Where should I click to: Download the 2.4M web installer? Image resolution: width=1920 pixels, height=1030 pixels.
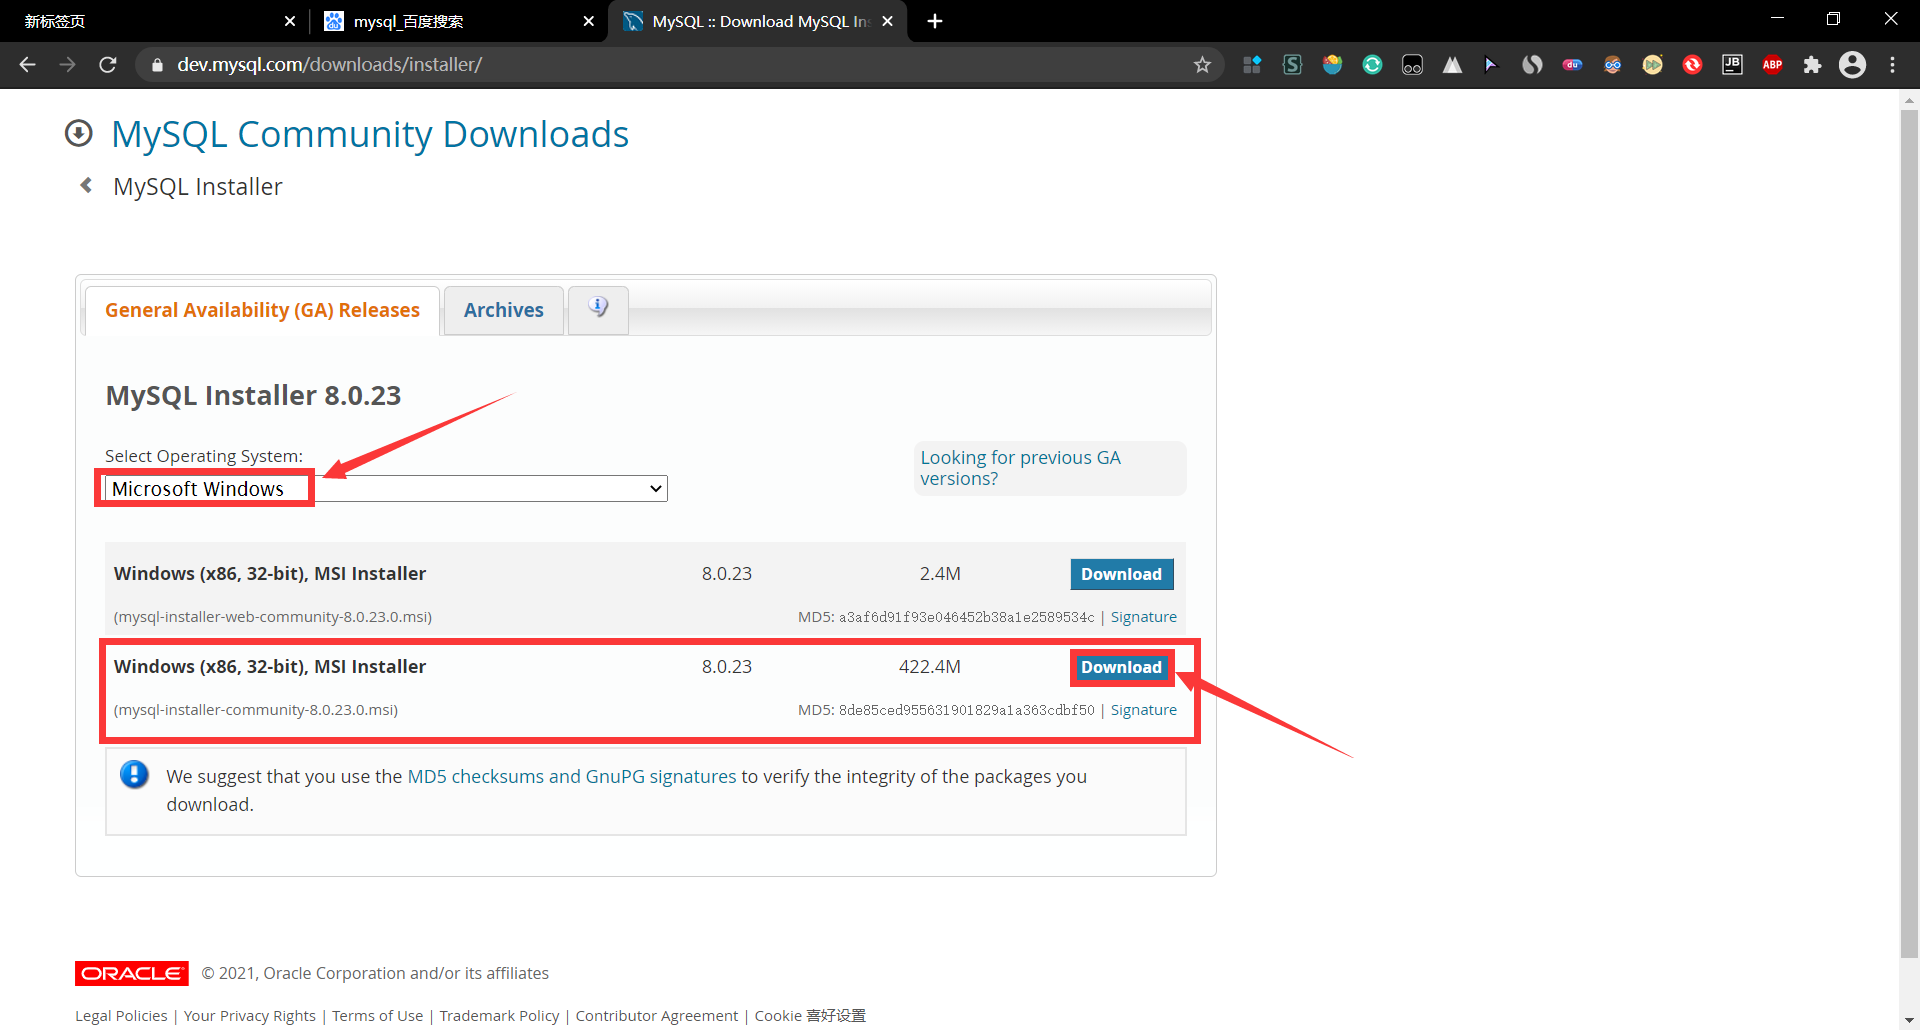click(x=1121, y=574)
